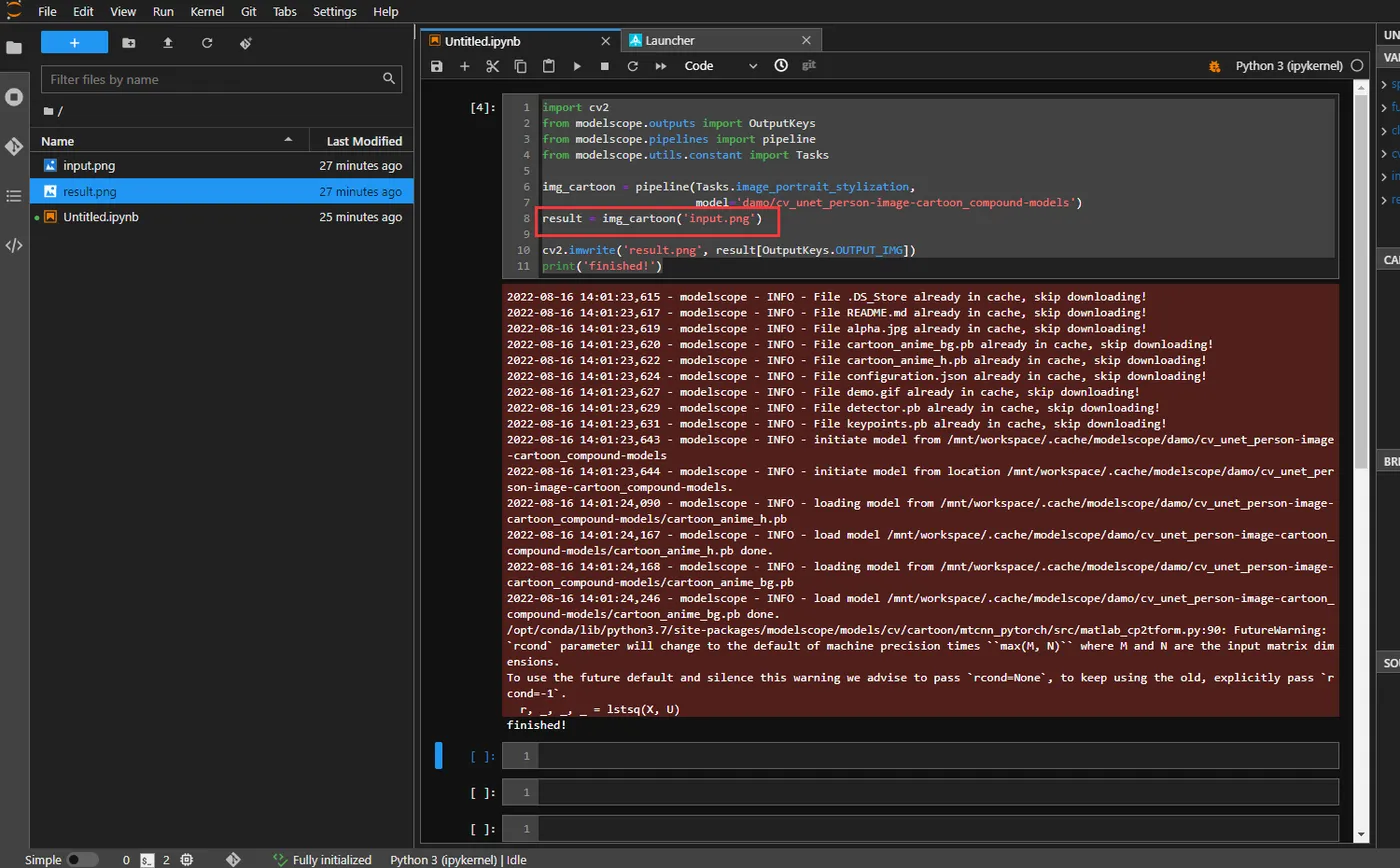The image size is (1400, 868).
Task: Open the Table of Contents sidebar
Action: click(14, 196)
